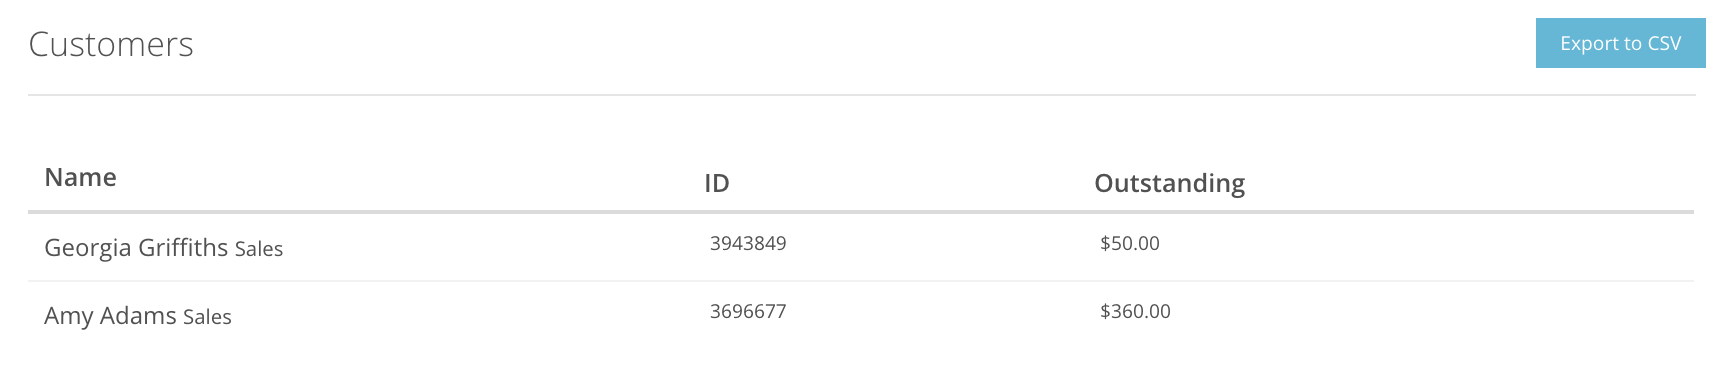Select the Amy Adams table row
This screenshot has height=368, width=1730.
click(x=861, y=315)
